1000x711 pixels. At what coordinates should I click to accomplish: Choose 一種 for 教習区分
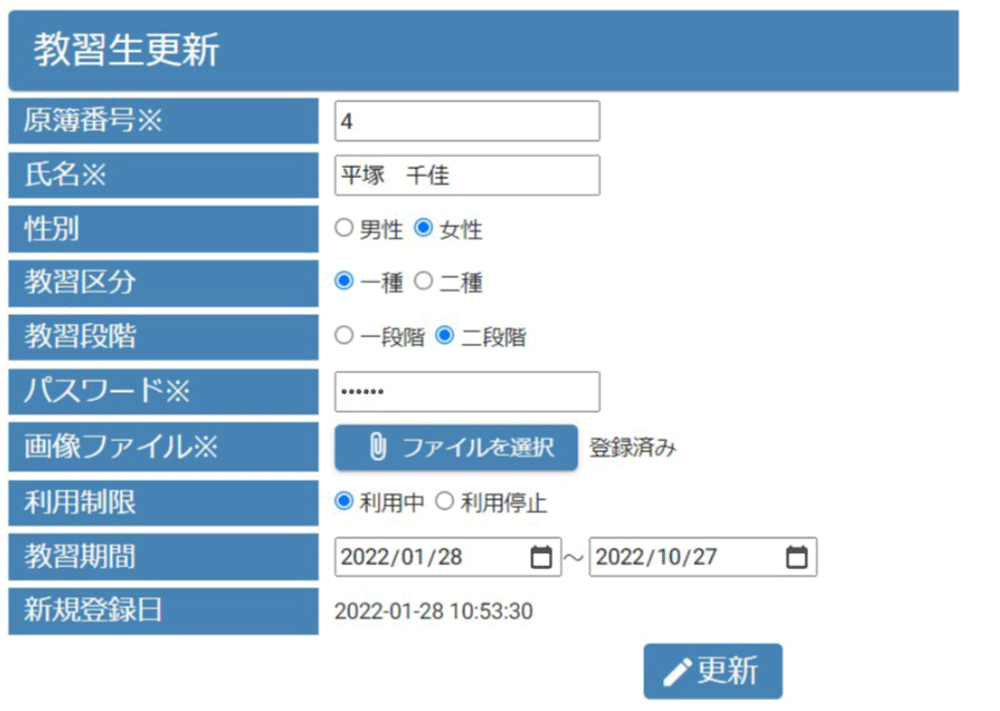click(345, 283)
